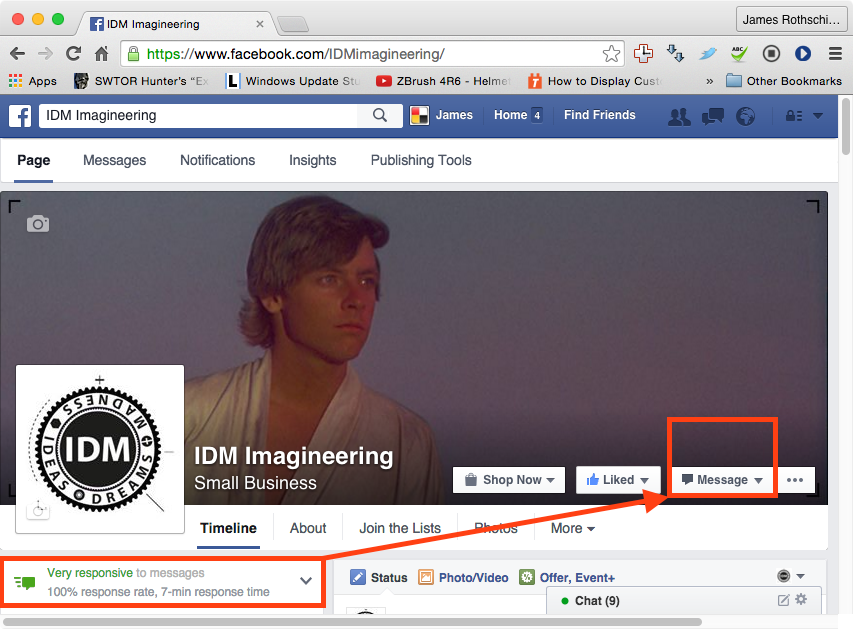The width and height of the screenshot is (853, 629).
Task: Choose Status in the post composer
Action: coord(379,577)
